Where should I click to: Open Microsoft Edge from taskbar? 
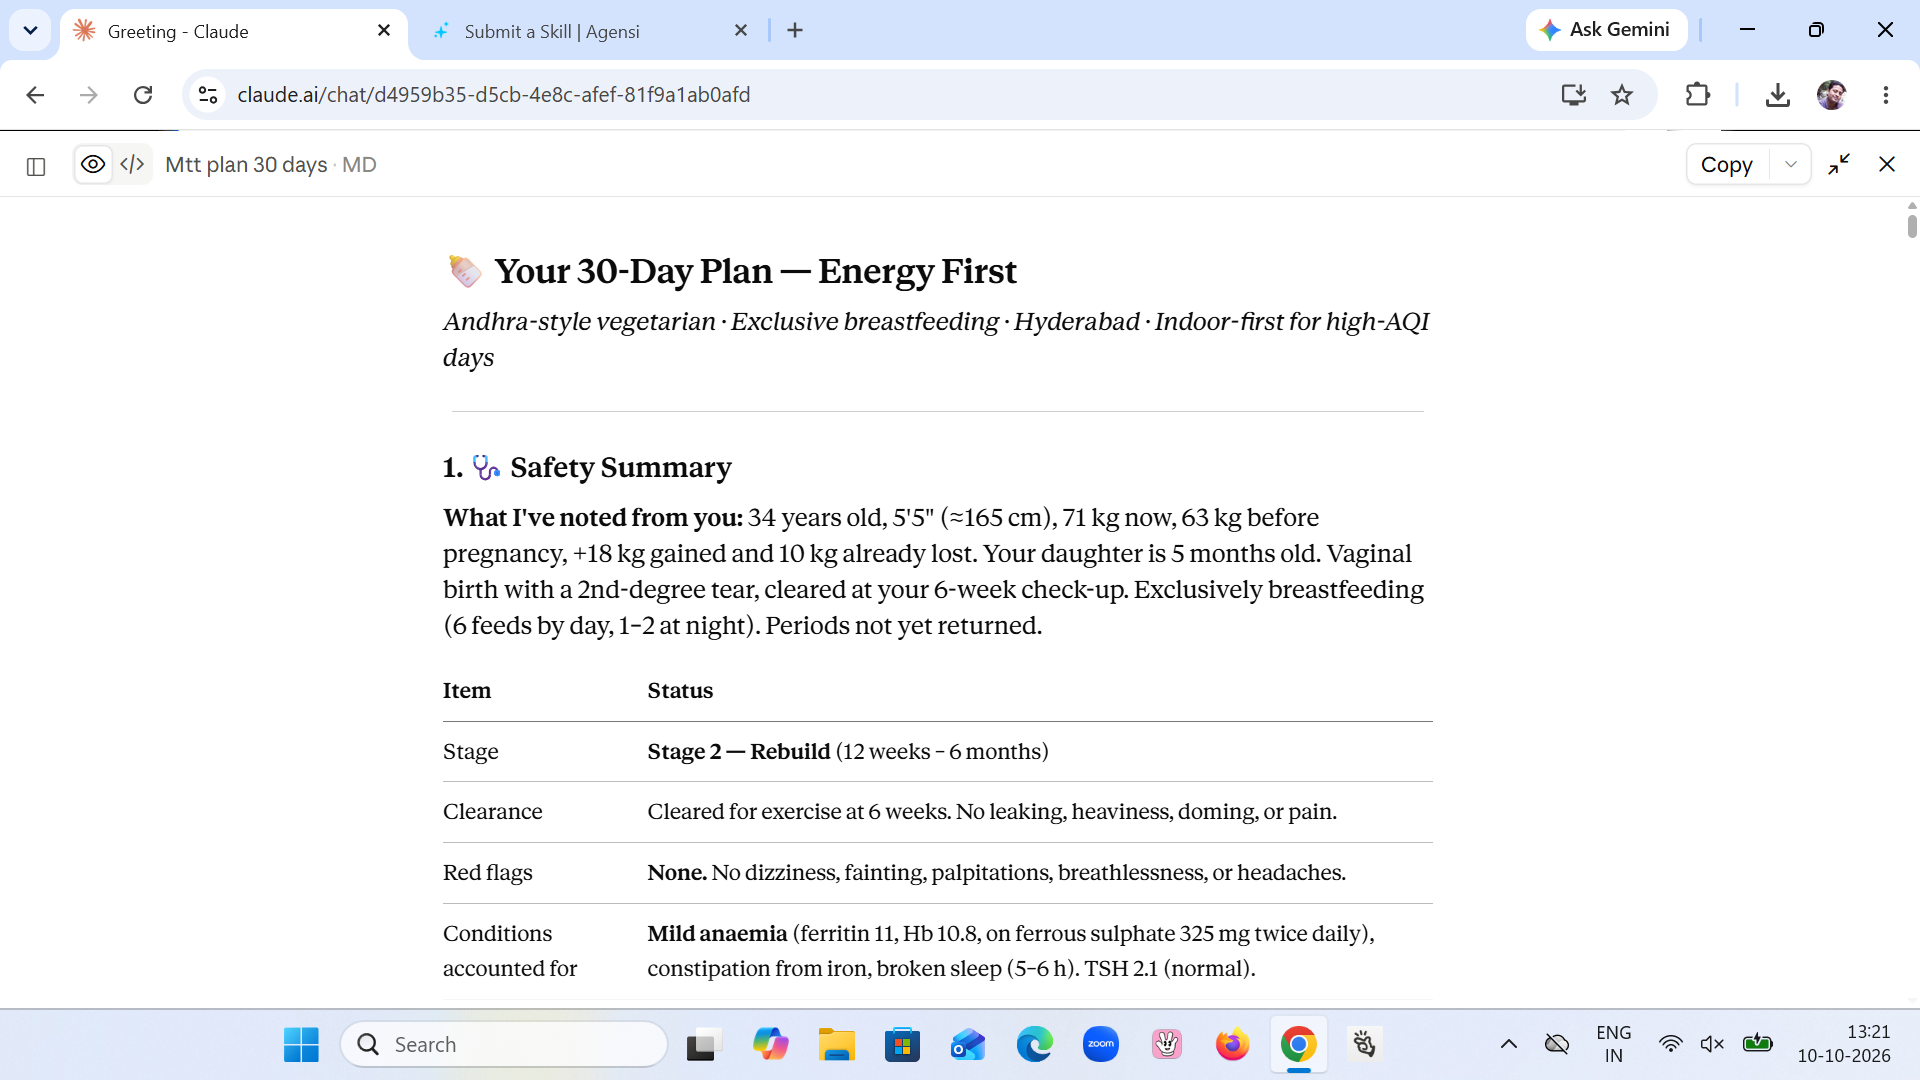pos(1034,1045)
